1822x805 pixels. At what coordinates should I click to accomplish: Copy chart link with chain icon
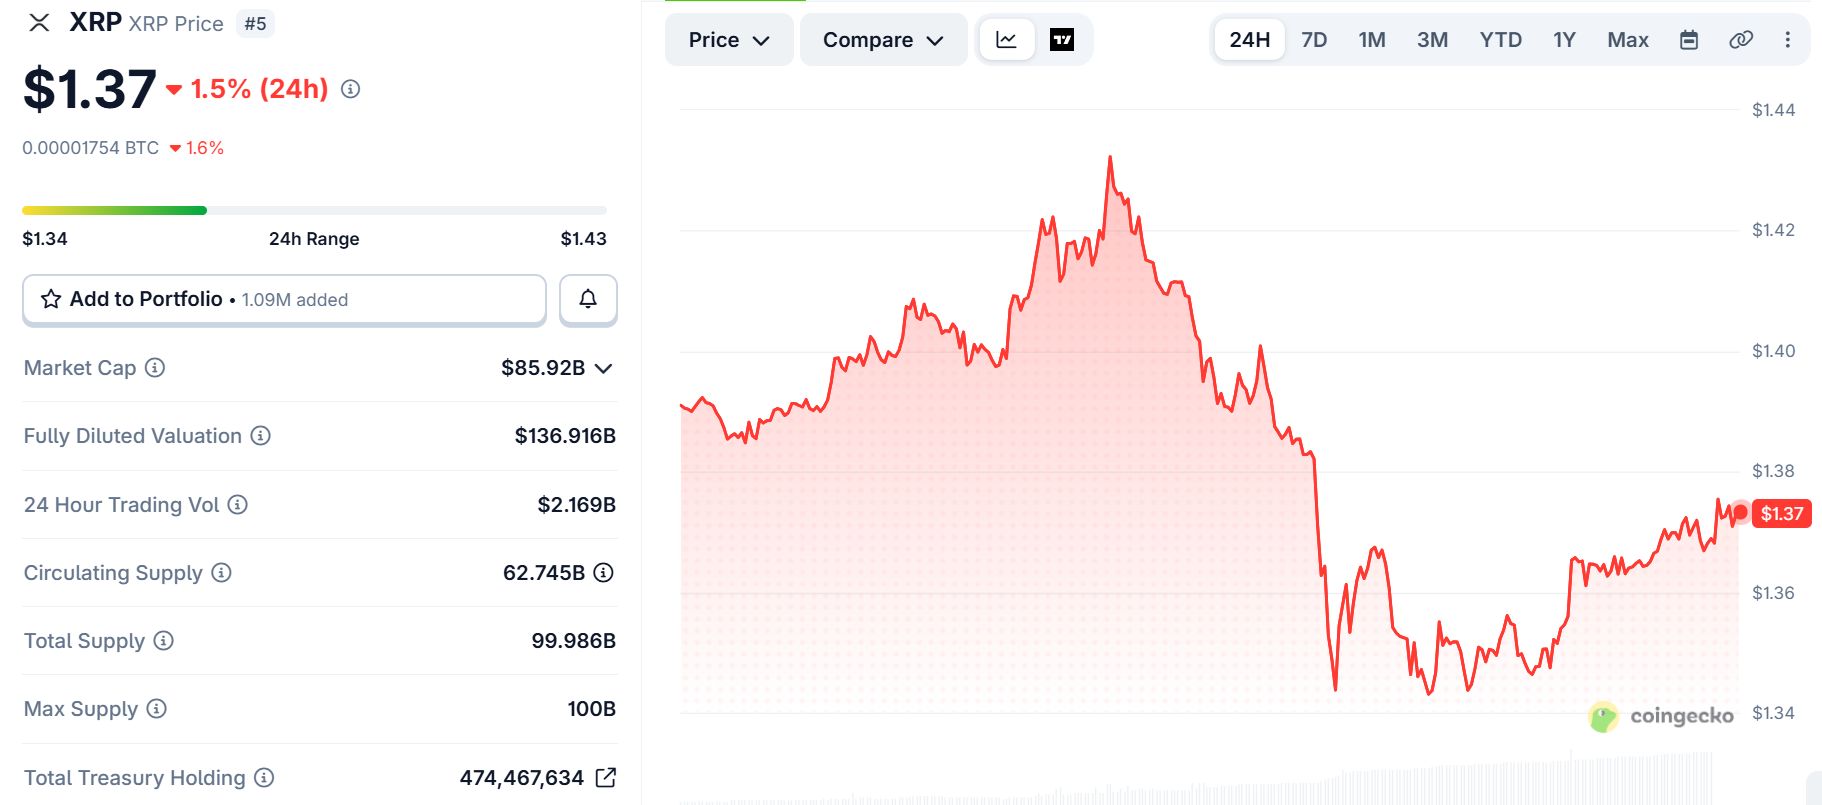click(1741, 40)
